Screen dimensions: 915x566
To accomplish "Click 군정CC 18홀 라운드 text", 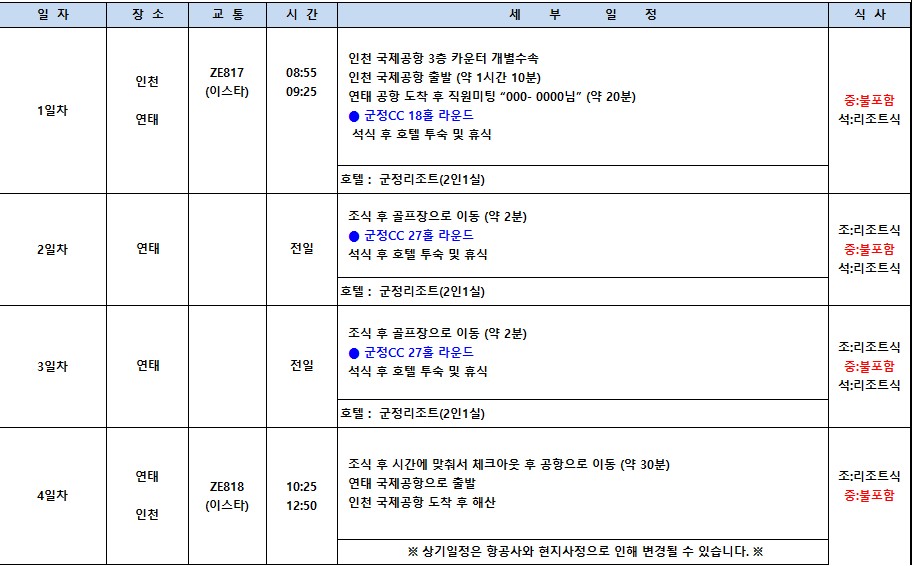I will [419, 116].
